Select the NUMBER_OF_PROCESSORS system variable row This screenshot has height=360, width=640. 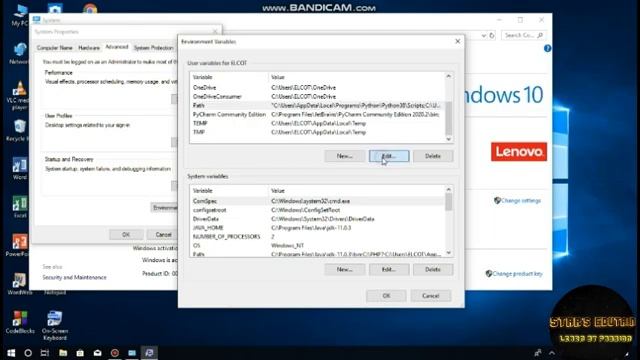click(317, 237)
